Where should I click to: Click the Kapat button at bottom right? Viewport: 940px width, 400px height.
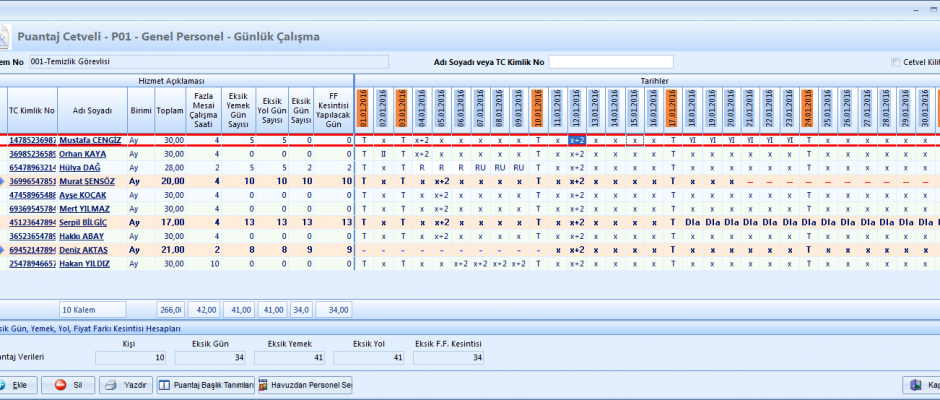click(x=921, y=385)
